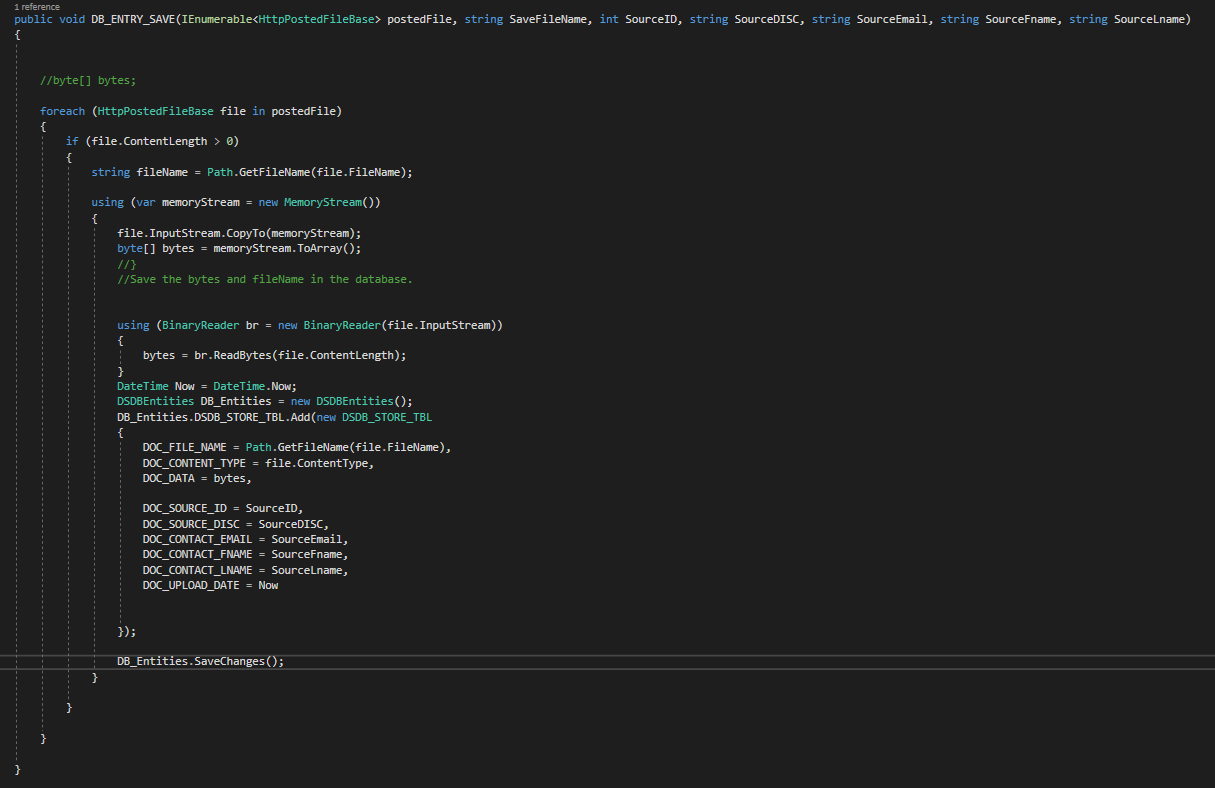Image resolution: width=1215 pixels, height=788 pixels.
Task: Click "BinaryReader br" declaration
Action: (x=210, y=325)
